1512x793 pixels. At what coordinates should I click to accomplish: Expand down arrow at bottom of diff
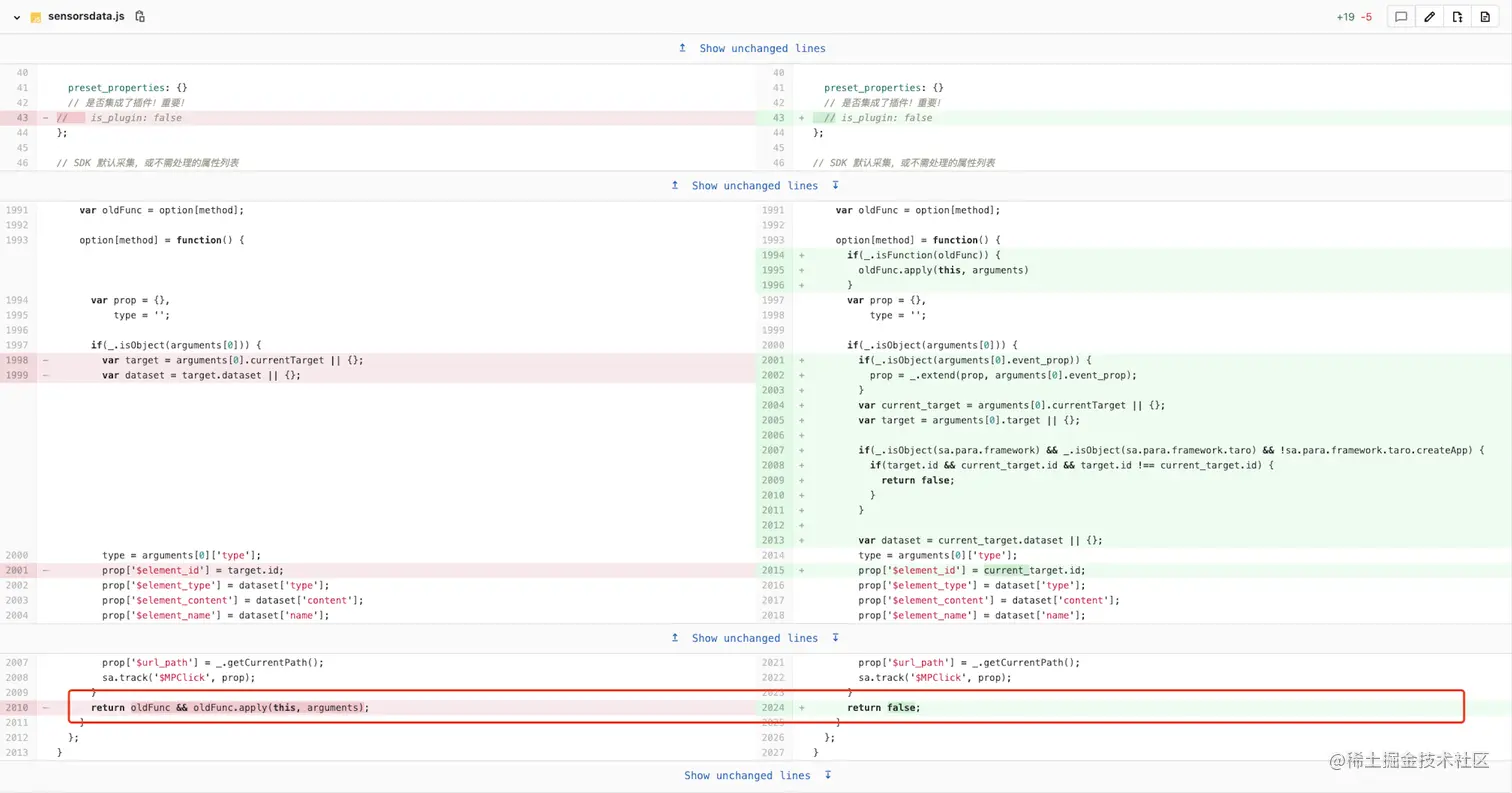point(828,775)
